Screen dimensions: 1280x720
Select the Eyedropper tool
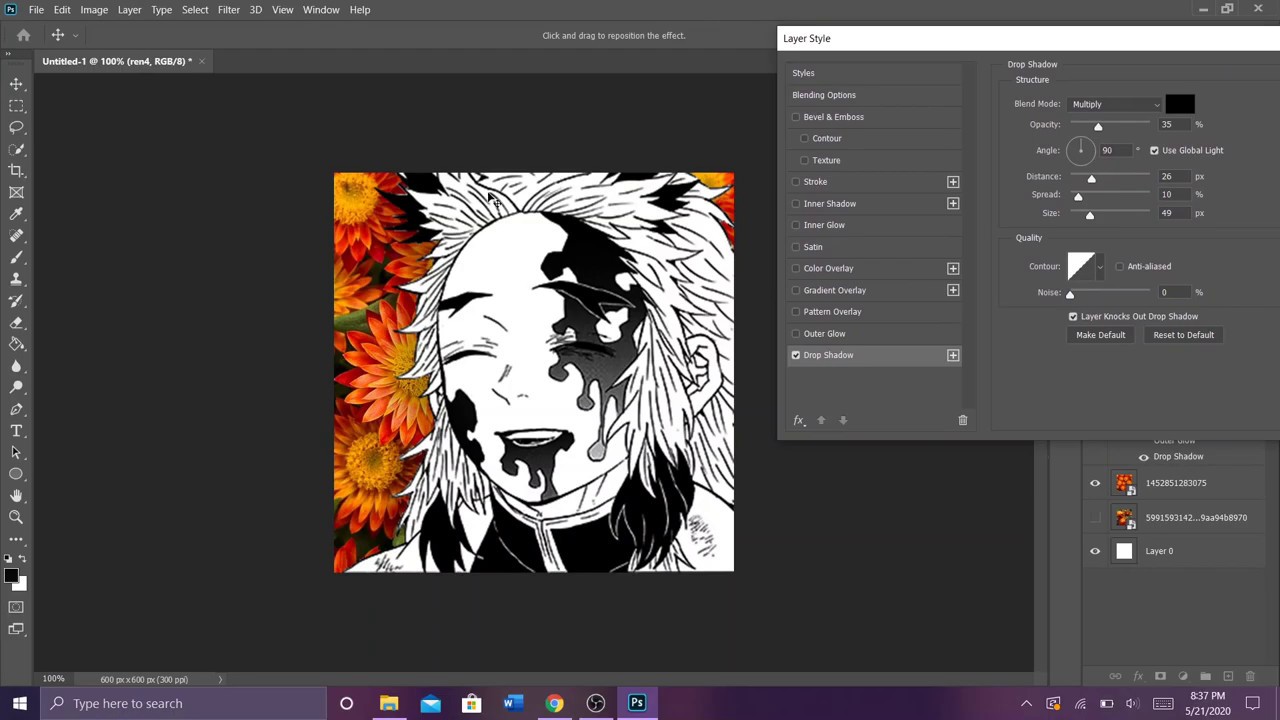tap(16, 214)
